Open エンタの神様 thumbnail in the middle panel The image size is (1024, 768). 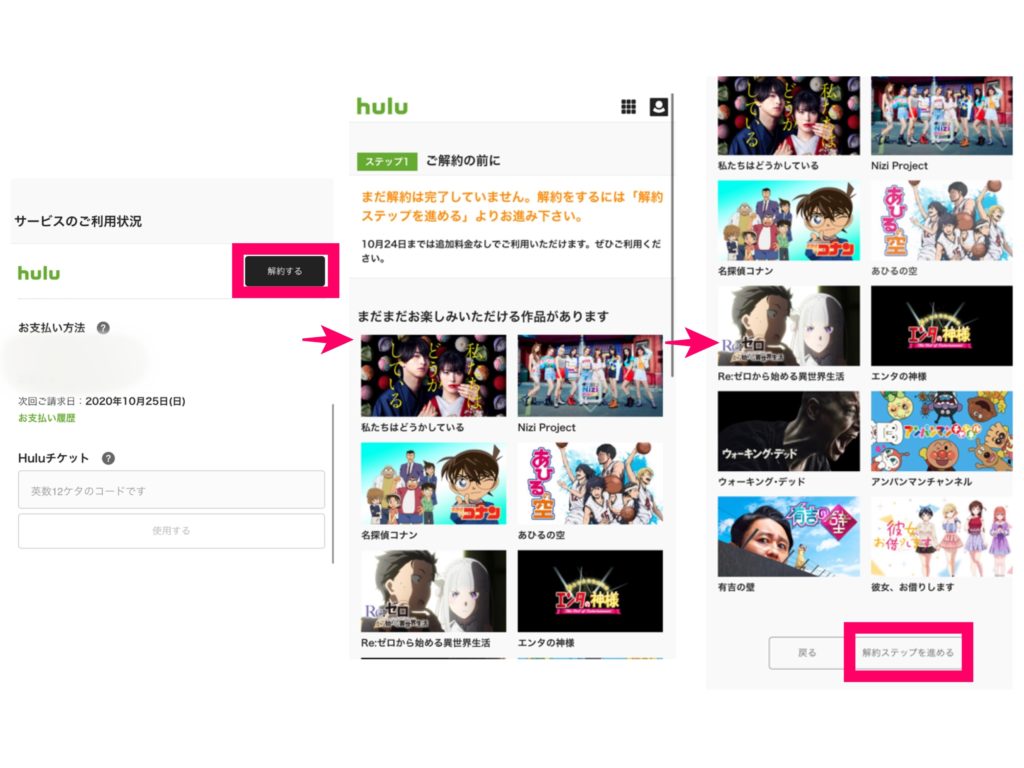(x=590, y=591)
